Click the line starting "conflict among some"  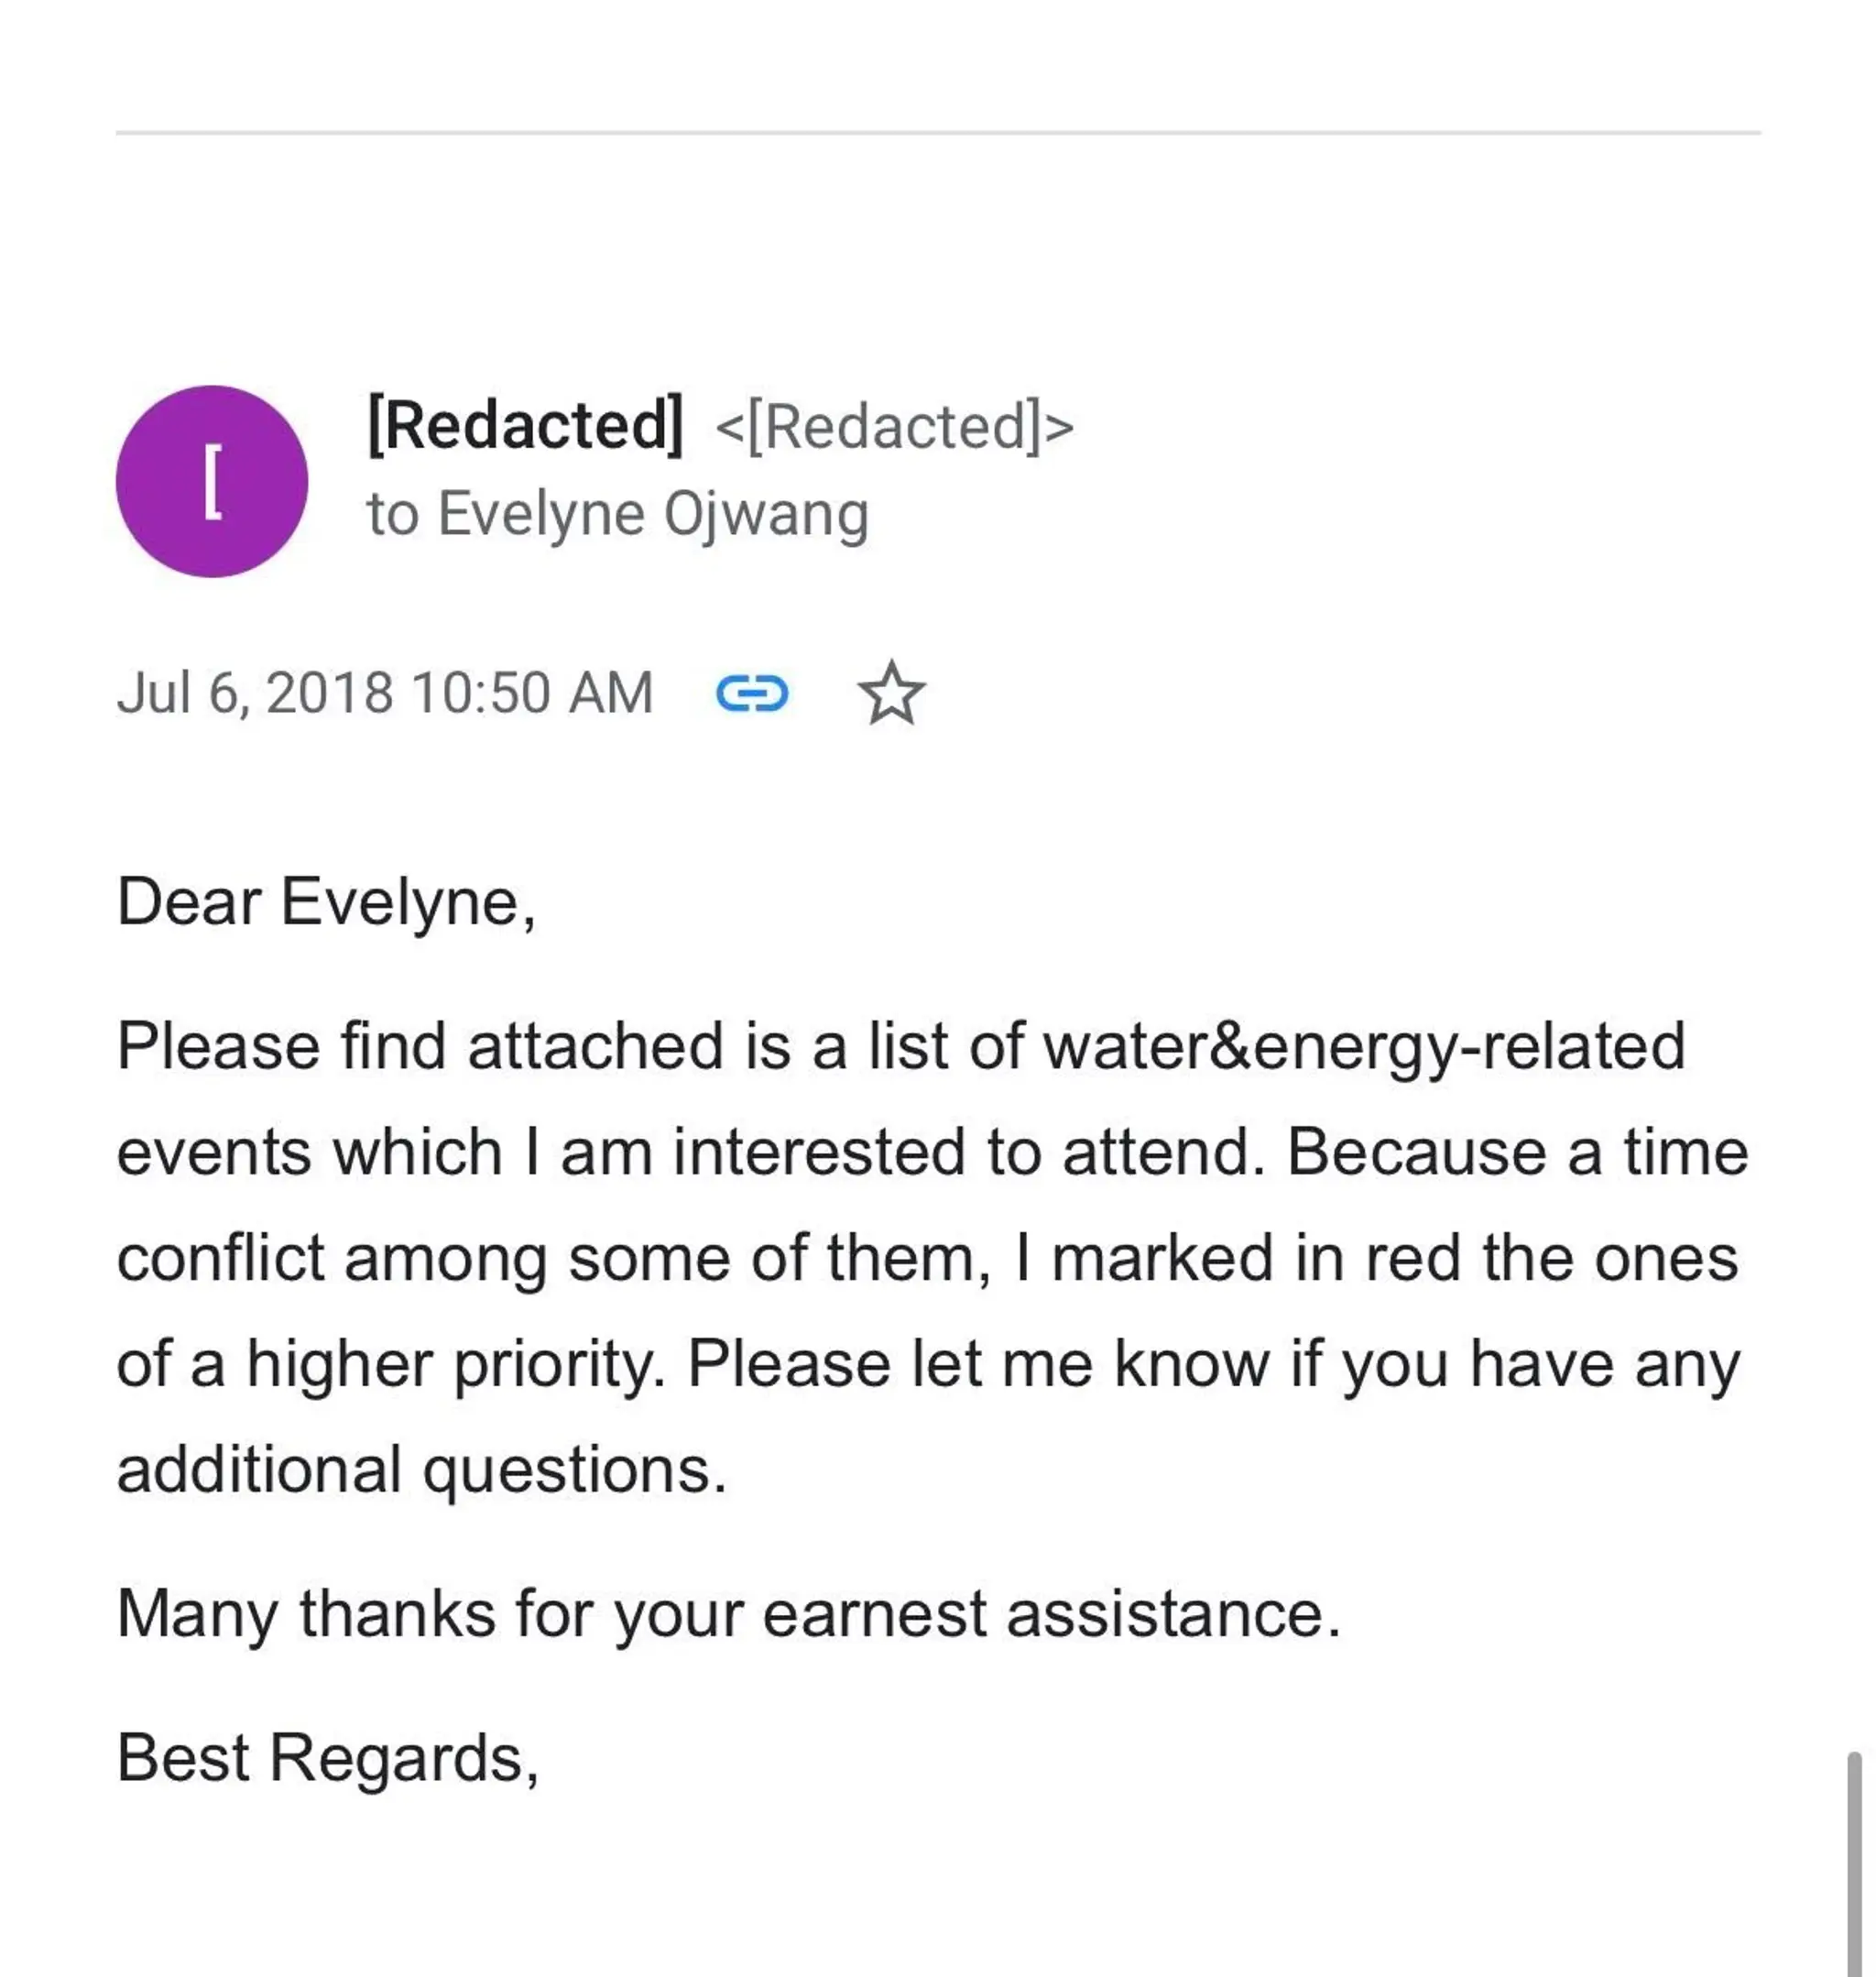click(x=927, y=1259)
